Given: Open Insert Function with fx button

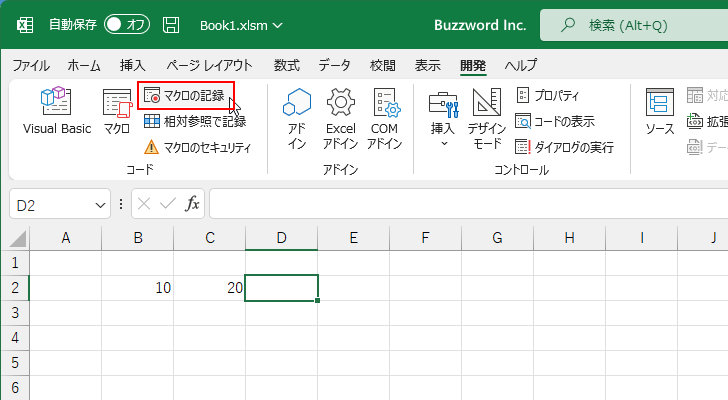Looking at the screenshot, I should pos(192,204).
